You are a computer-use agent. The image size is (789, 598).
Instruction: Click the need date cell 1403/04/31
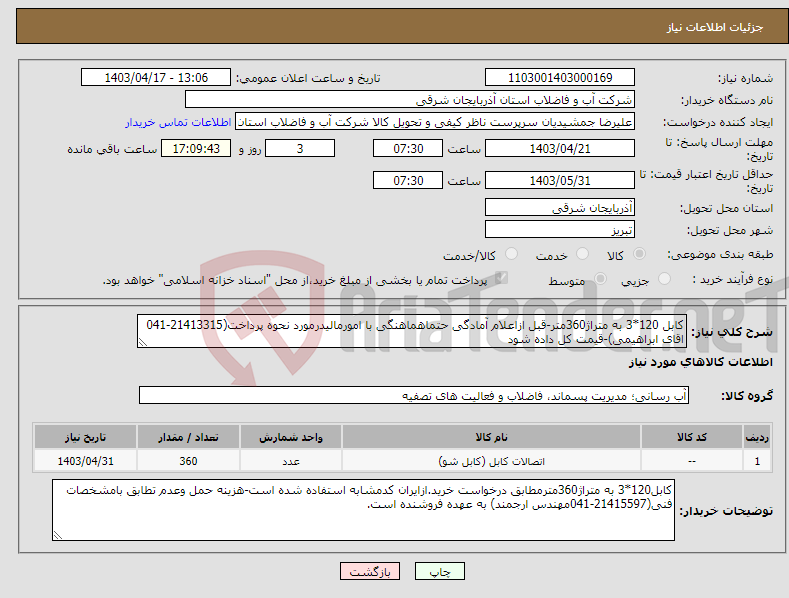[86, 461]
